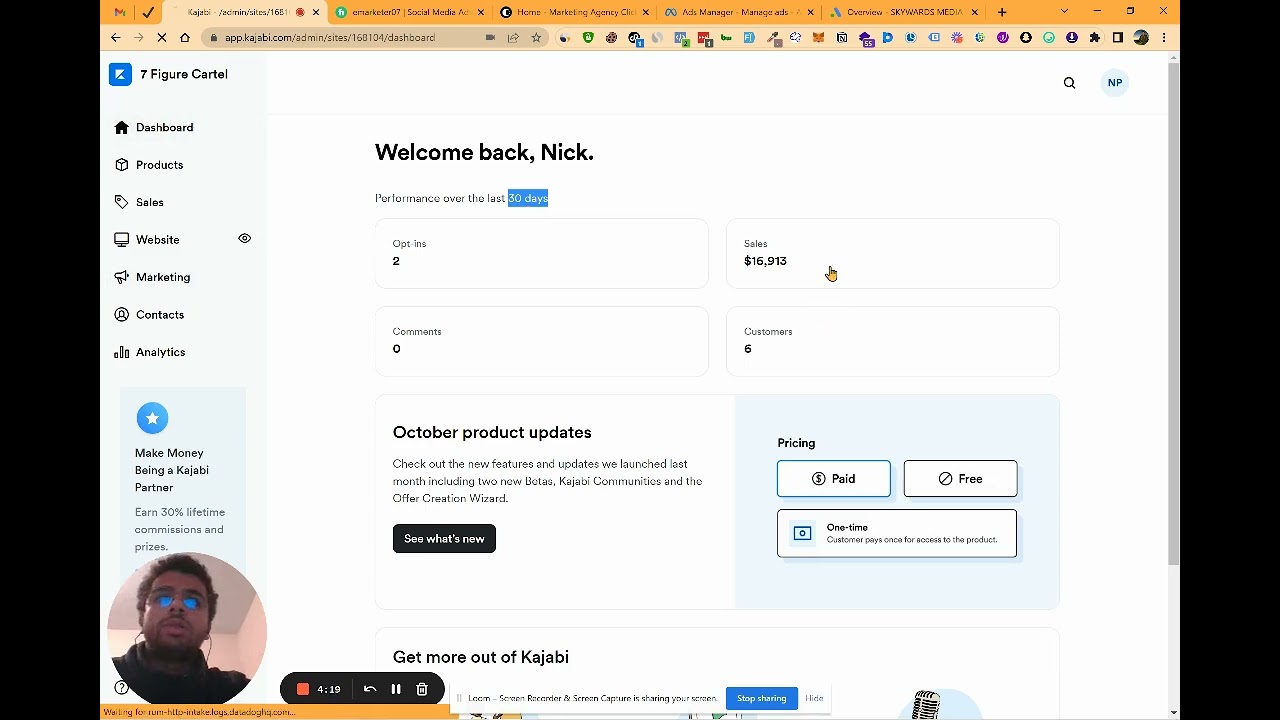Open the Notion extension icon
This screenshot has height=720, width=1280.
tap(842, 37)
